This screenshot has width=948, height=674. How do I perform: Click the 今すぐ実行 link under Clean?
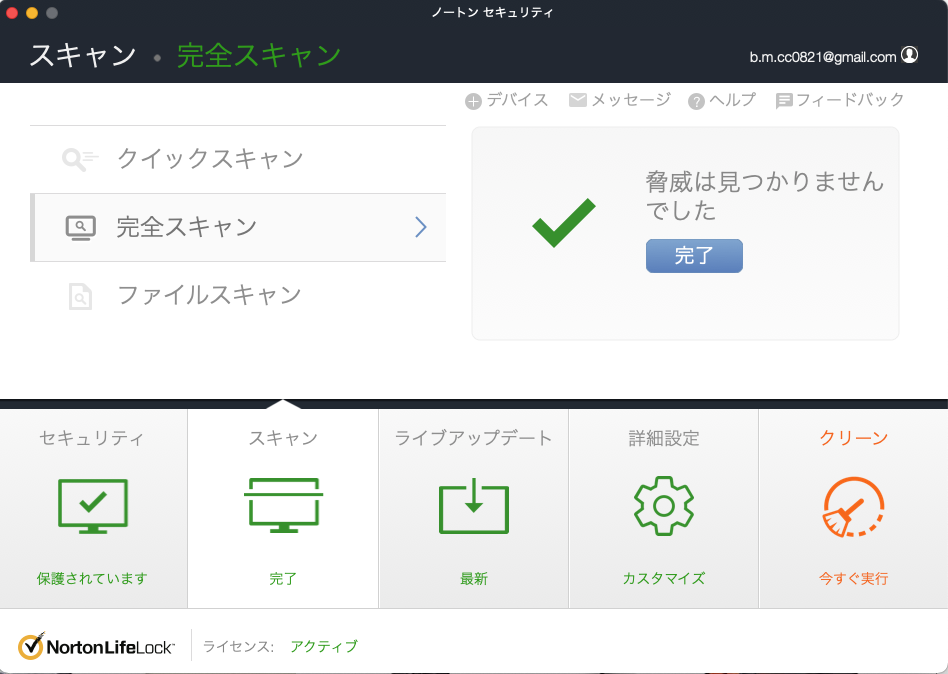tap(853, 578)
